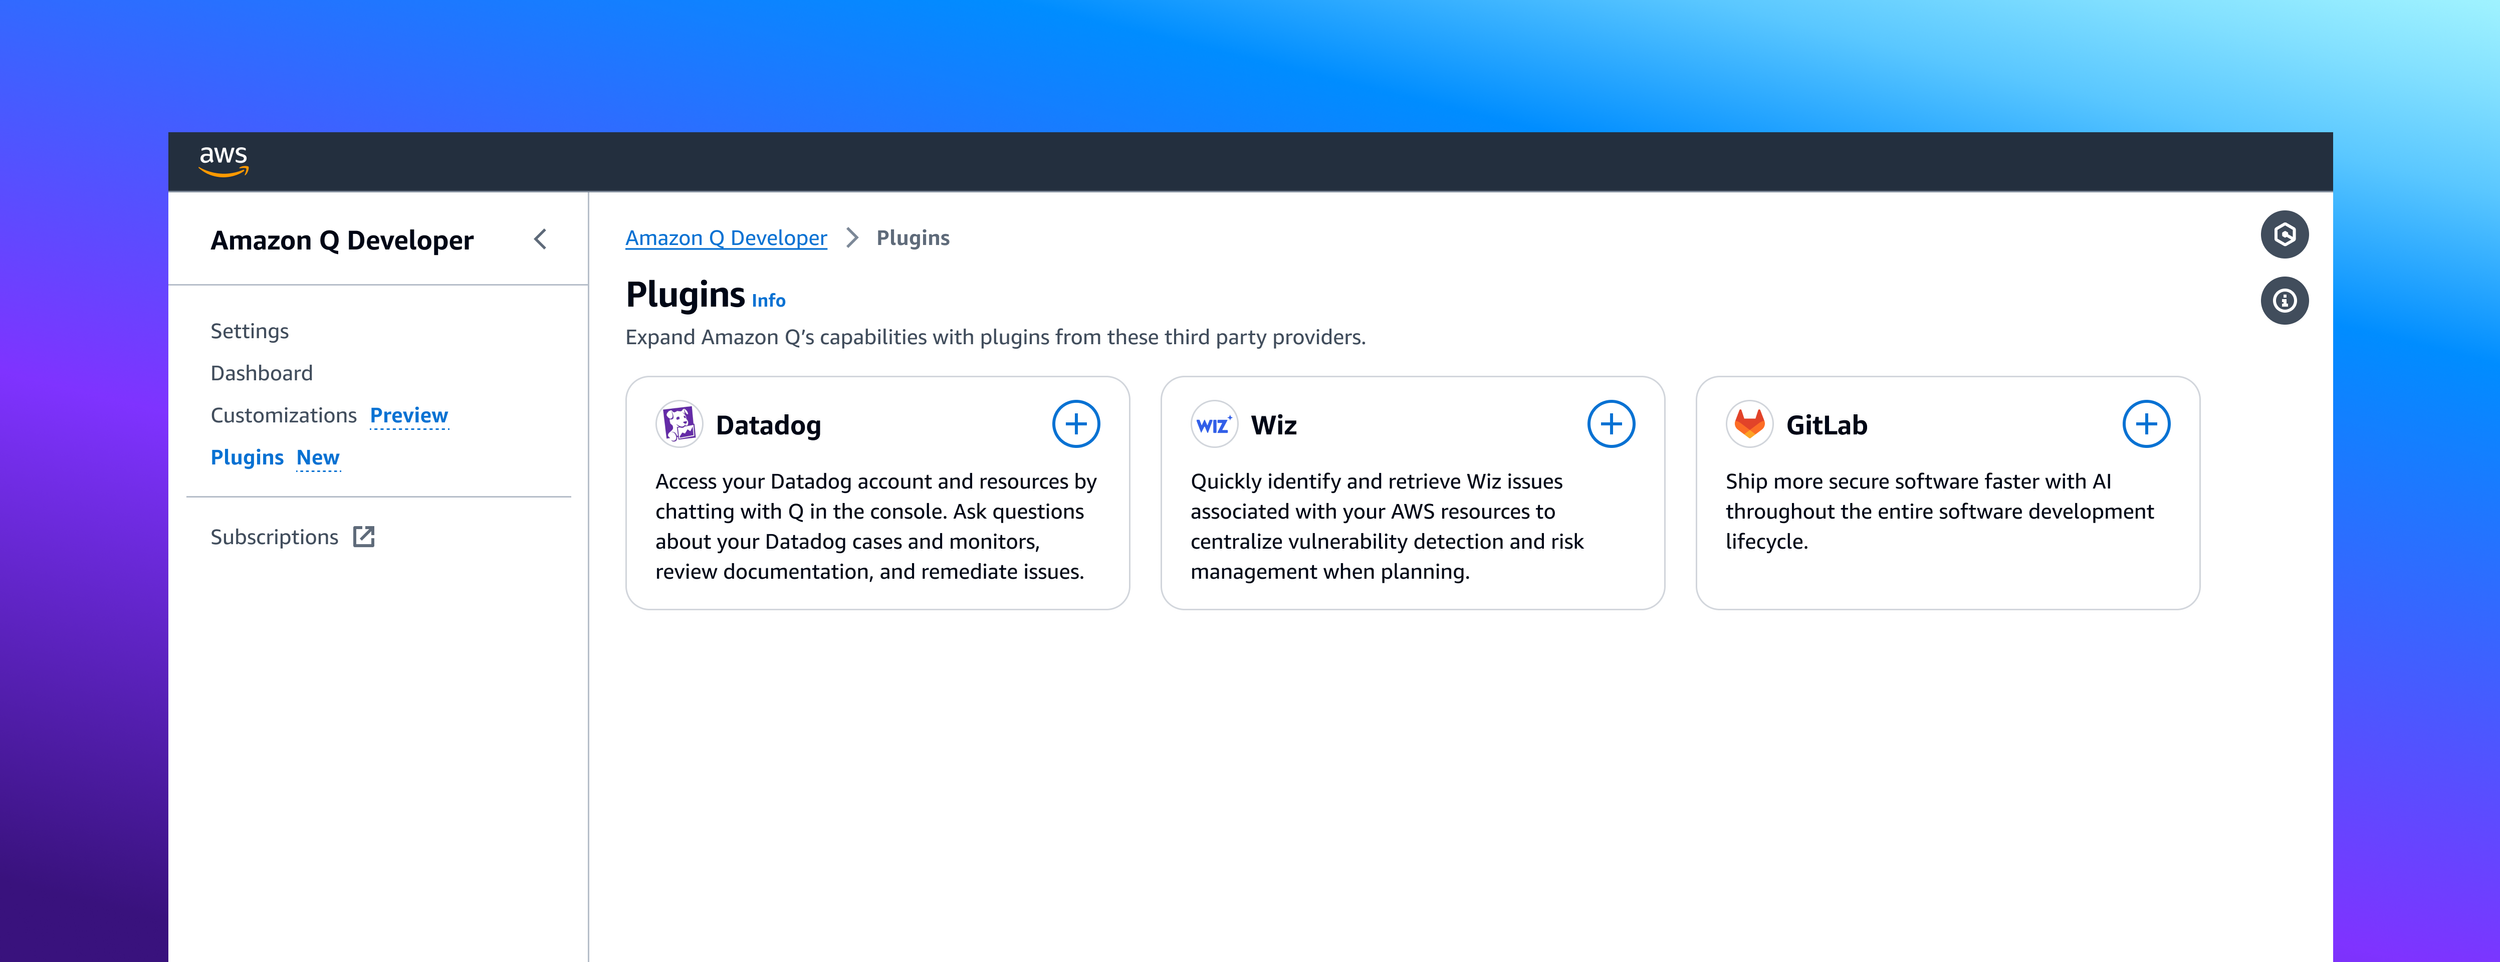
Task: Open the info circle help panel
Action: pyautogui.click(x=2284, y=300)
